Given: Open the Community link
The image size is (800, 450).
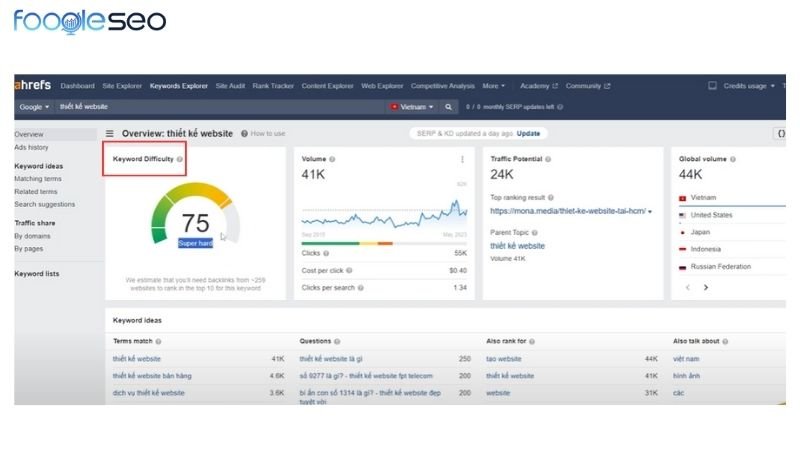Looking at the screenshot, I should pos(588,86).
